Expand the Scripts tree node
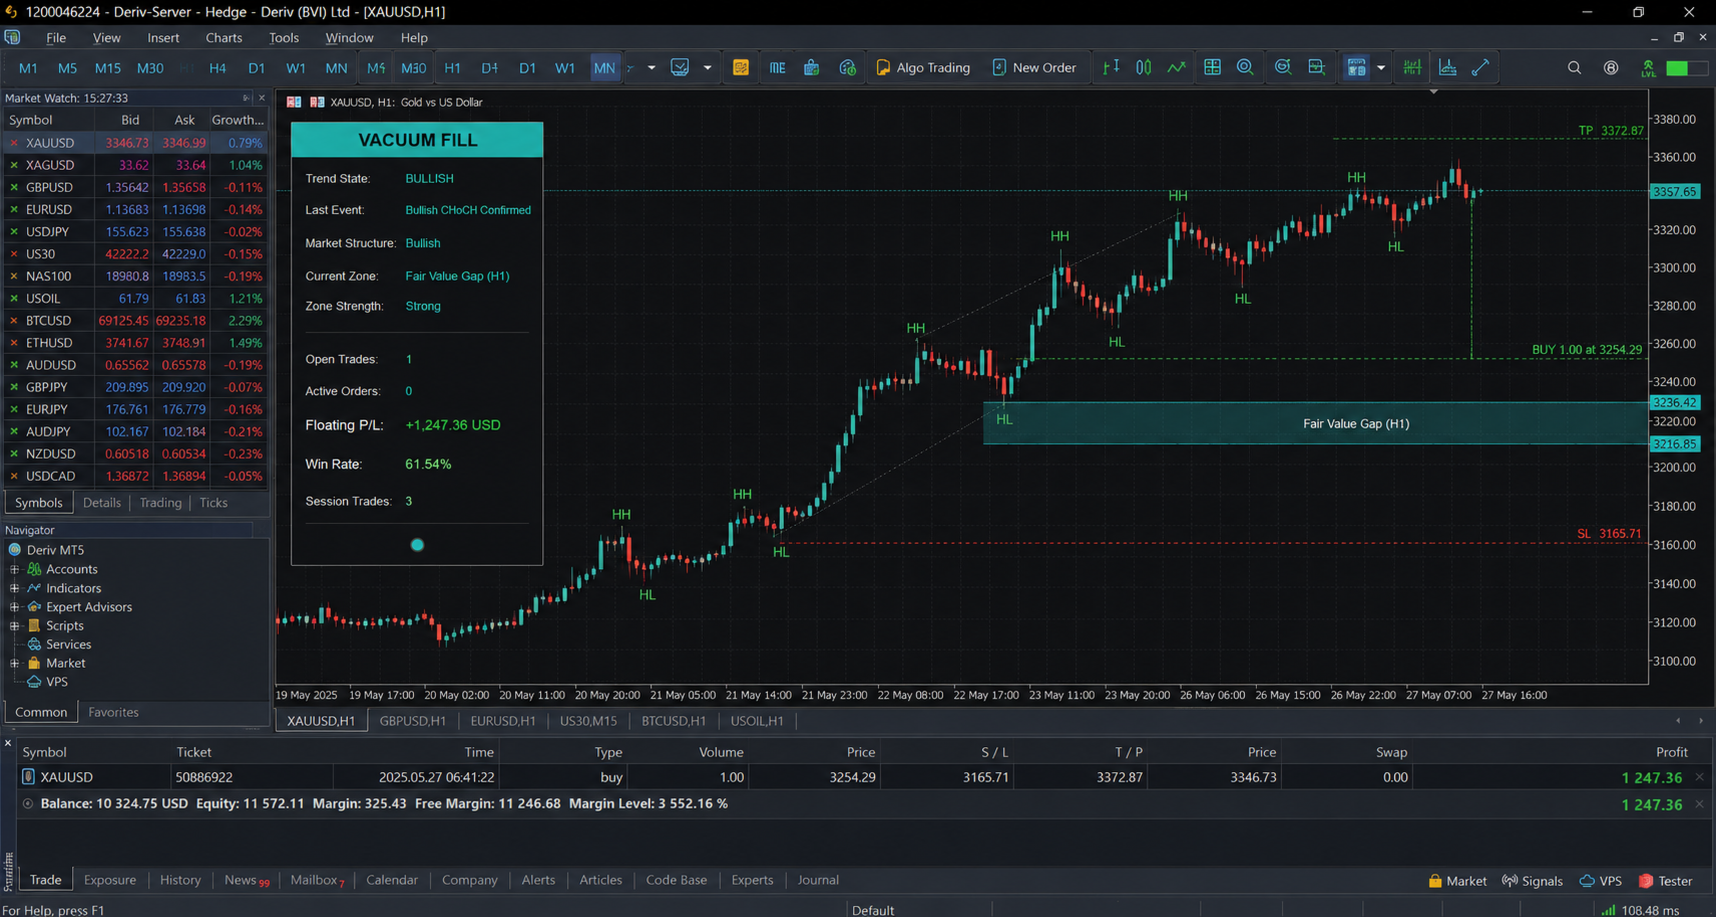1716x917 pixels. click(x=14, y=625)
